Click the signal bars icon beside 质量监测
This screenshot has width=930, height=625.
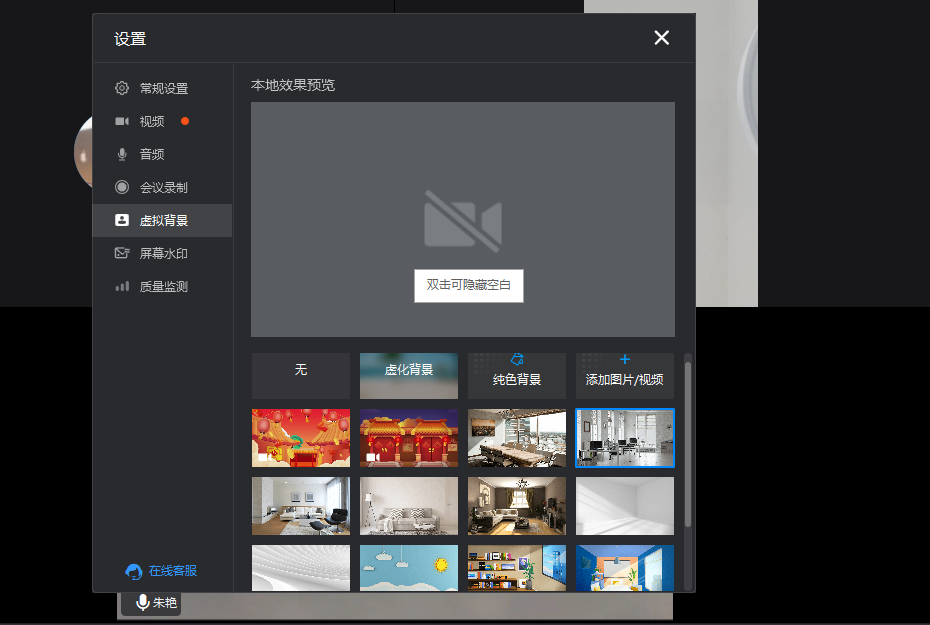[x=122, y=286]
